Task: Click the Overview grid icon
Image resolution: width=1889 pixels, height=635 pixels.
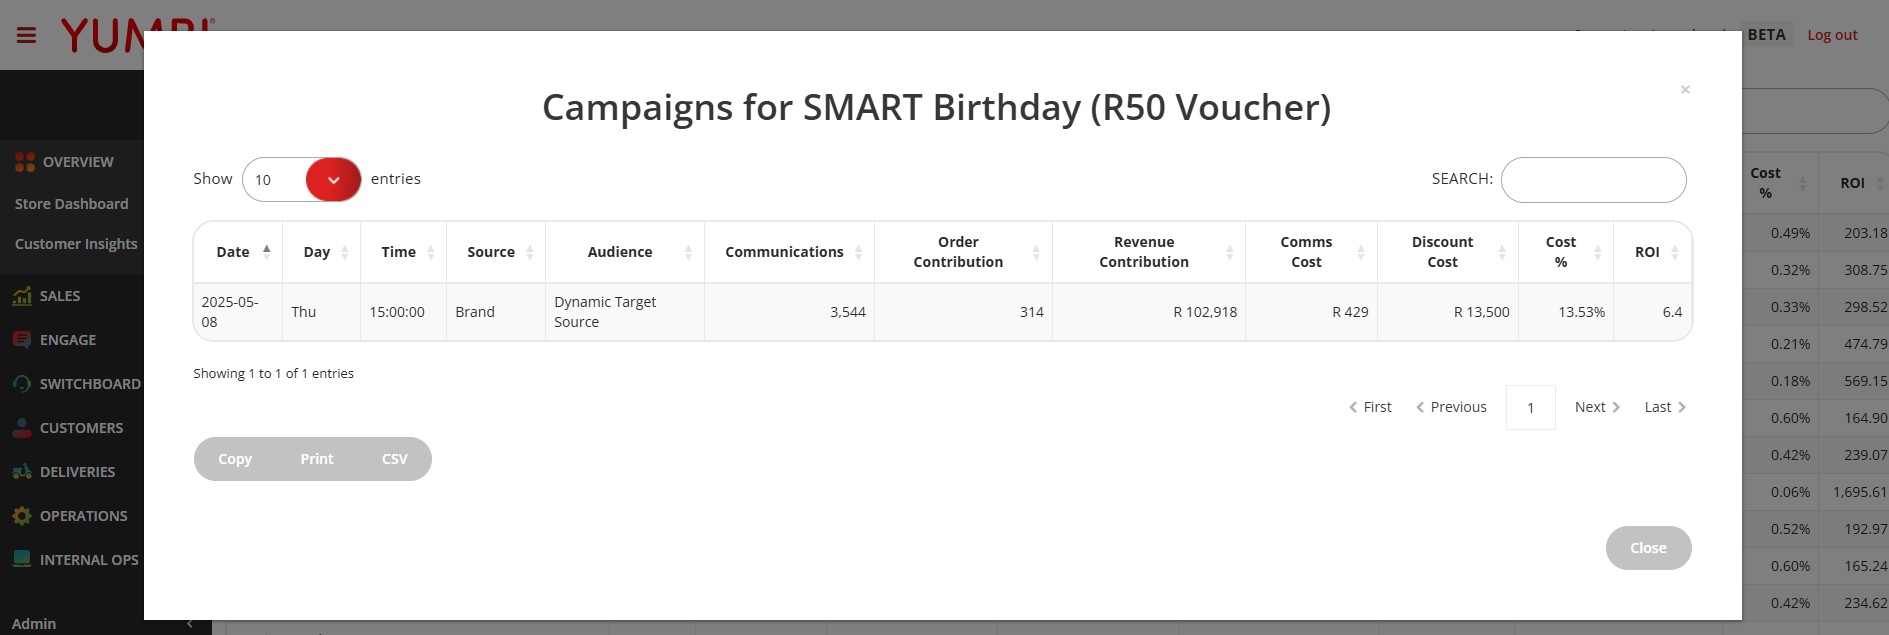Action: [x=24, y=162]
